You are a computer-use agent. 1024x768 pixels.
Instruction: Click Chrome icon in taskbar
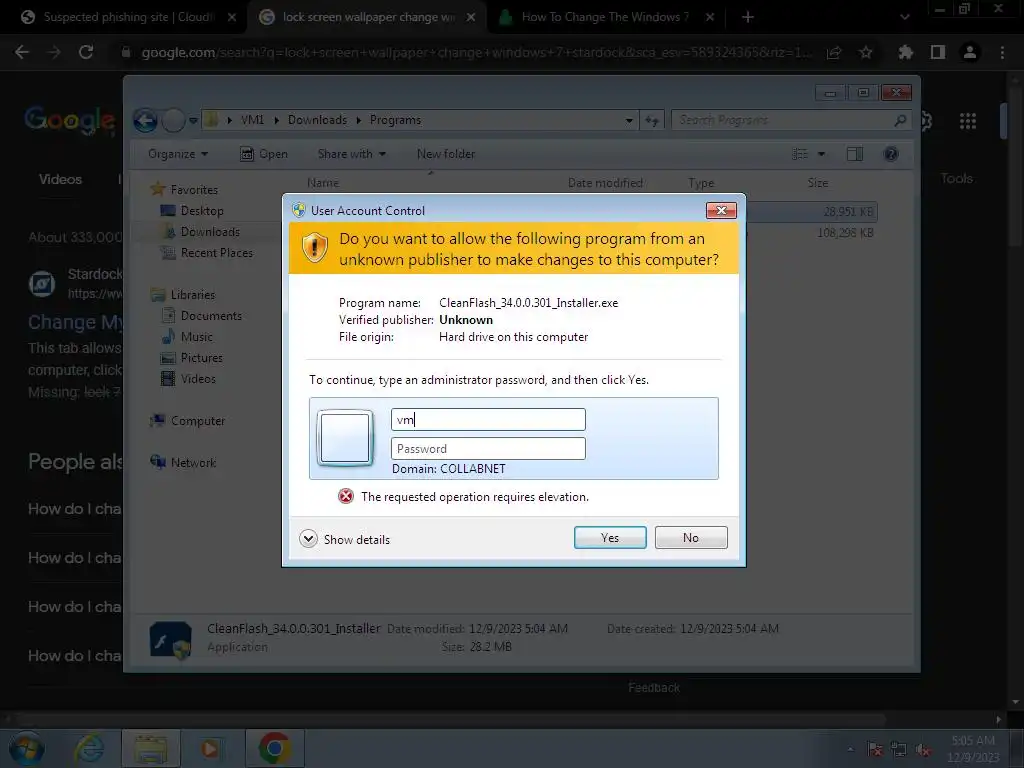coord(275,748)
